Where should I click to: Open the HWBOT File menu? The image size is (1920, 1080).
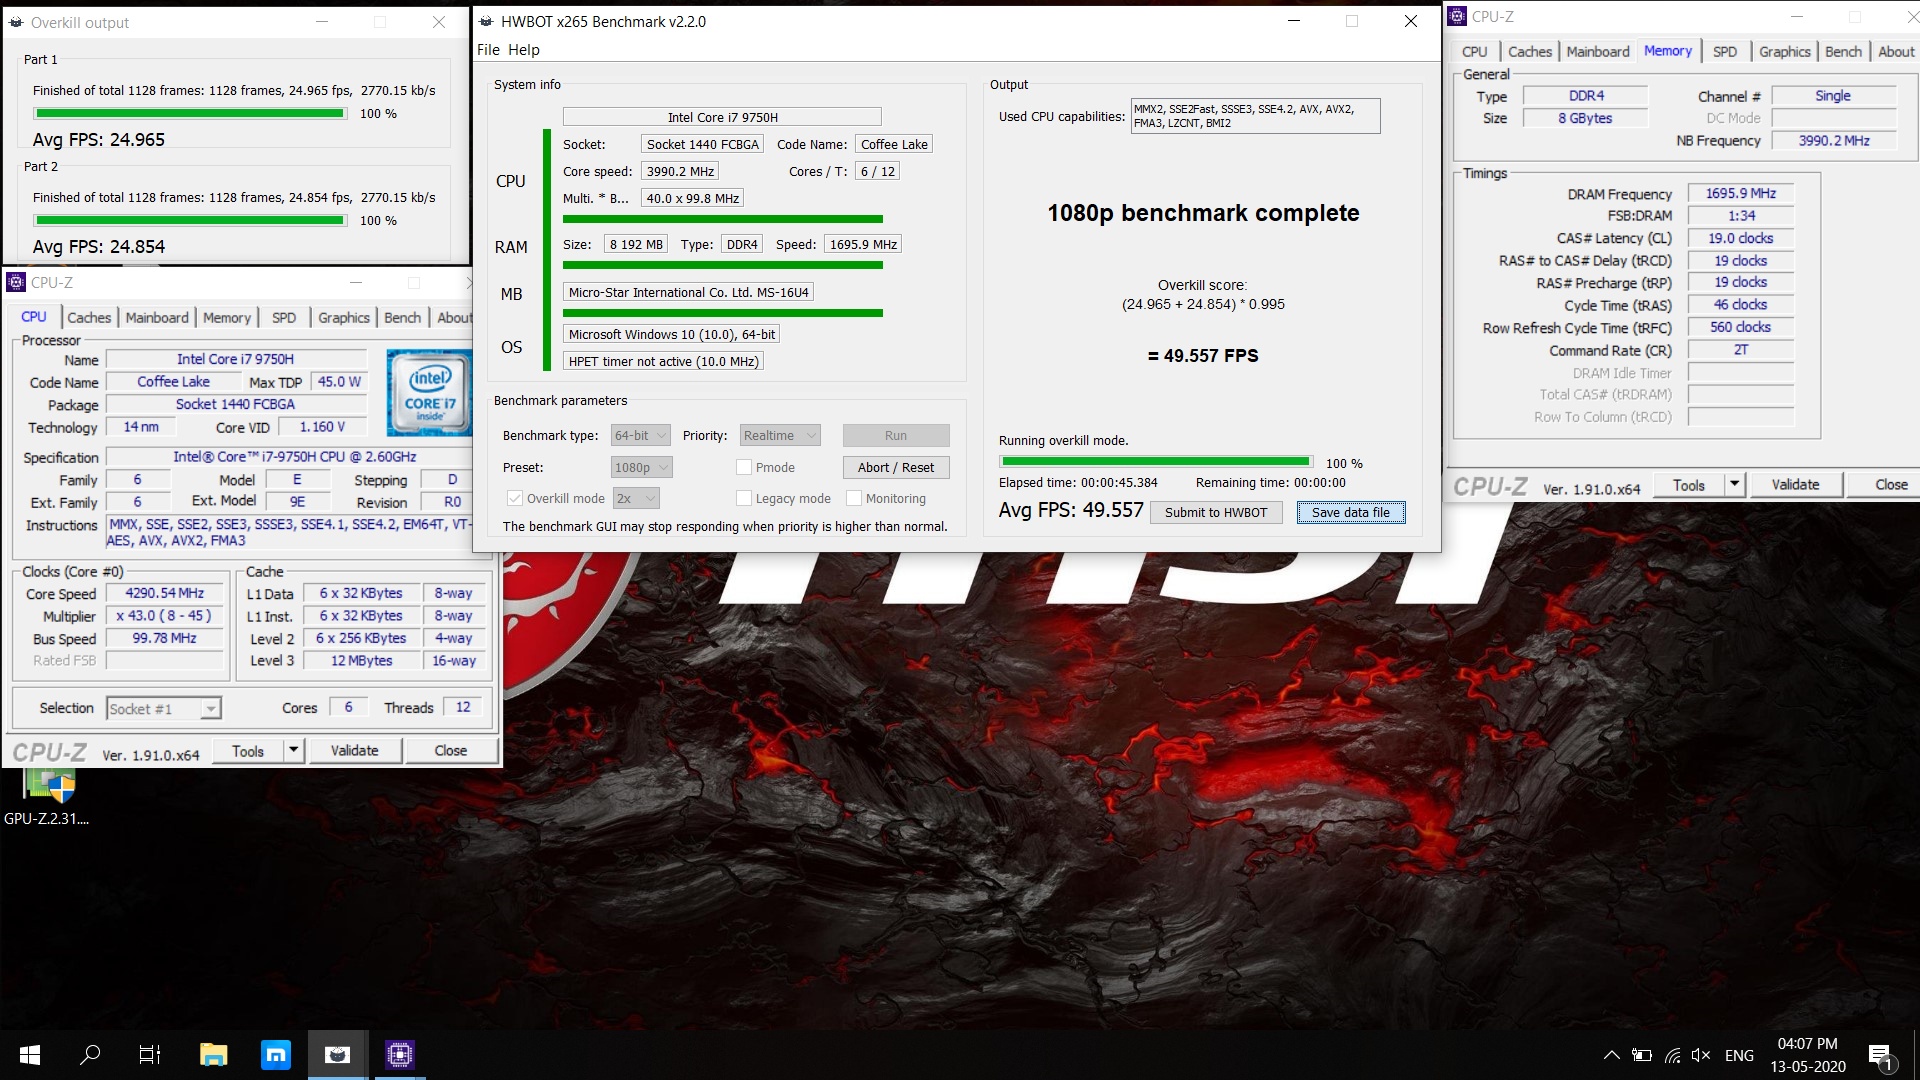tap(488, 50)
